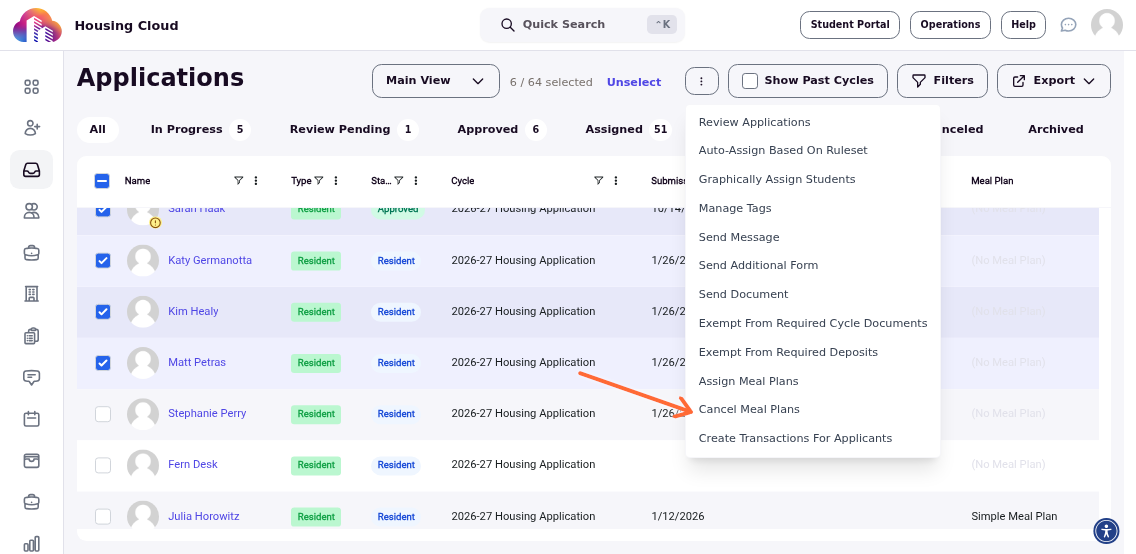1136x554 pixels.
Task: Switch to the Archived tab
Action: pos(1055,130)
